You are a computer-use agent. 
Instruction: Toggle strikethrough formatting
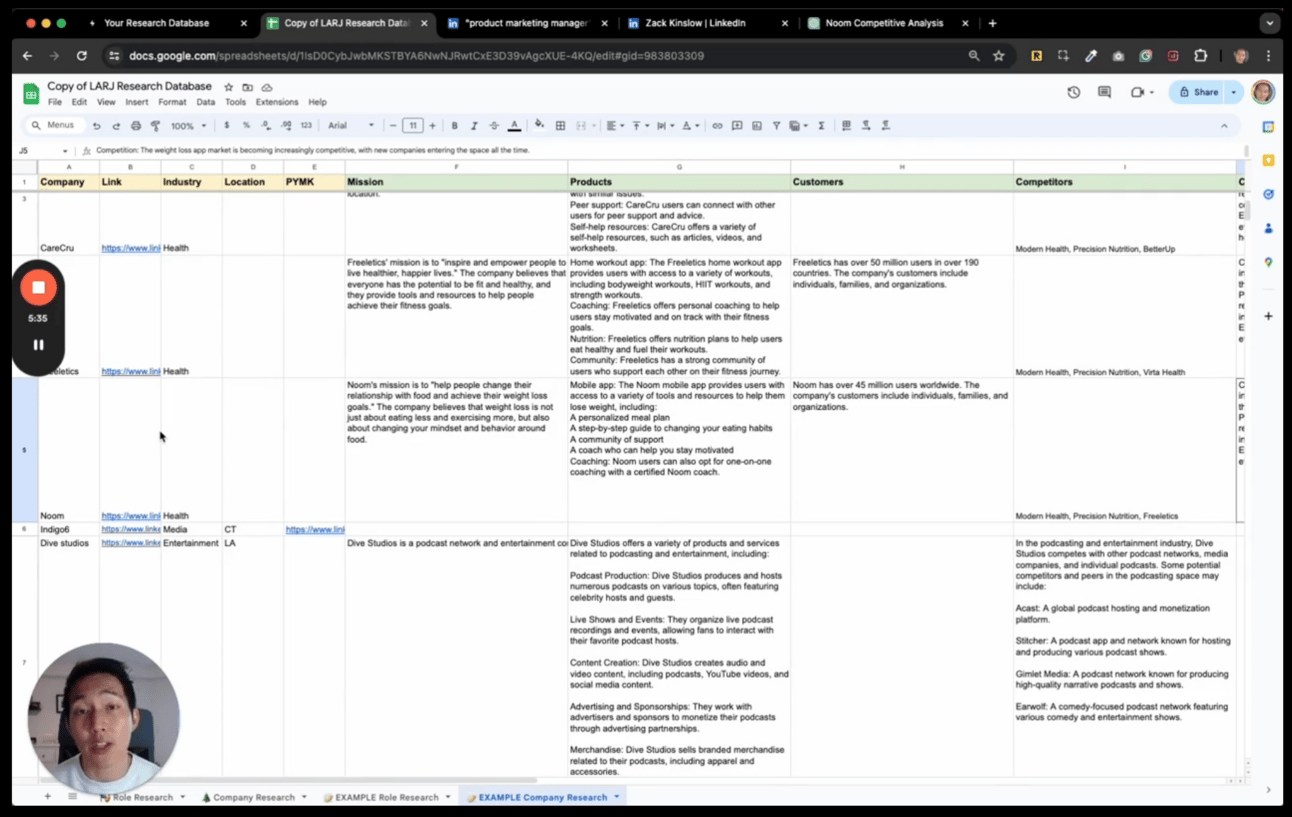[494, 126]
